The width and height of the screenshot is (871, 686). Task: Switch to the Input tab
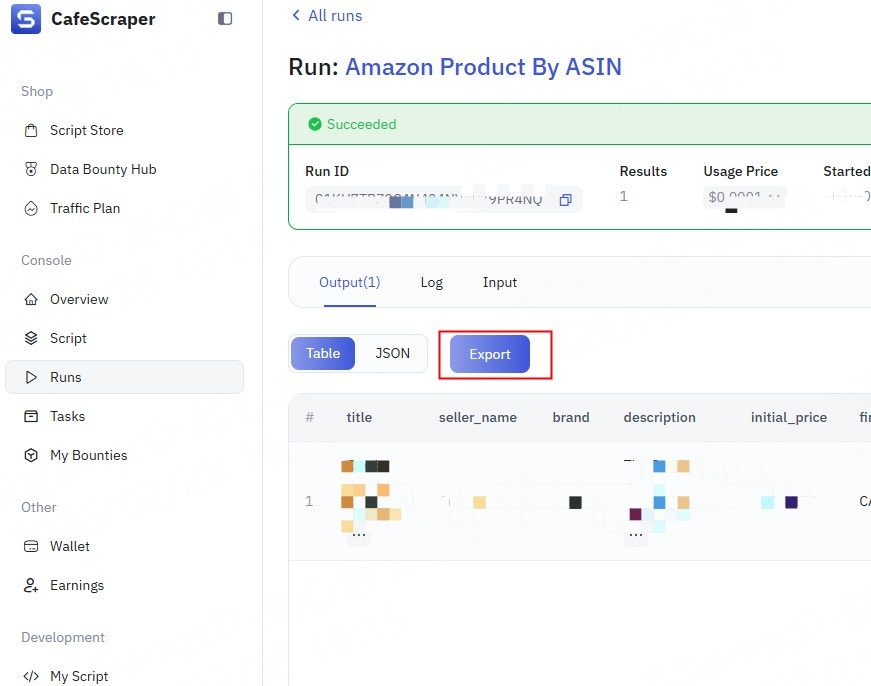(x=499, y=283)
